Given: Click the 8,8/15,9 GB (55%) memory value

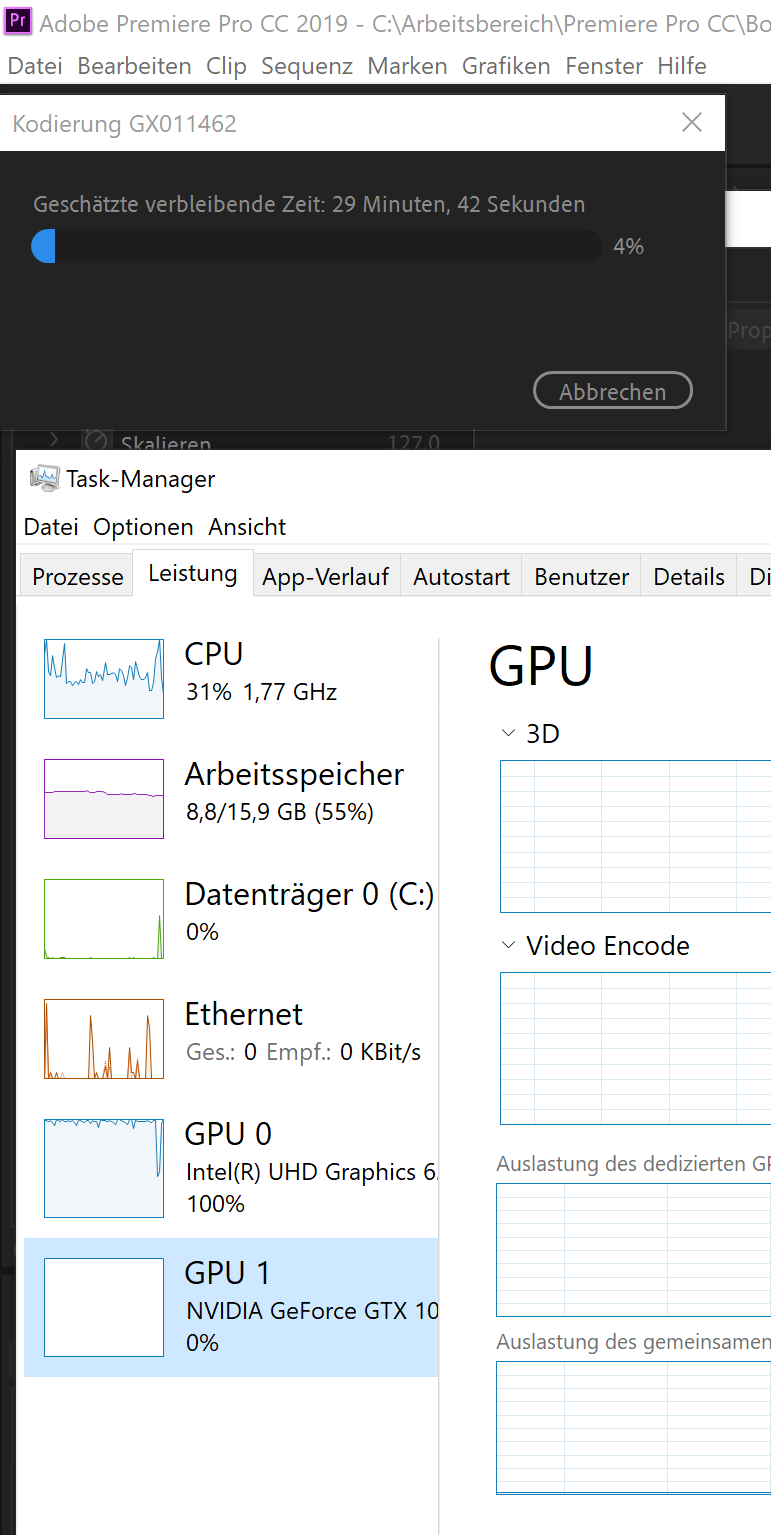Looking at the screenshot, I should click(280, 812).
